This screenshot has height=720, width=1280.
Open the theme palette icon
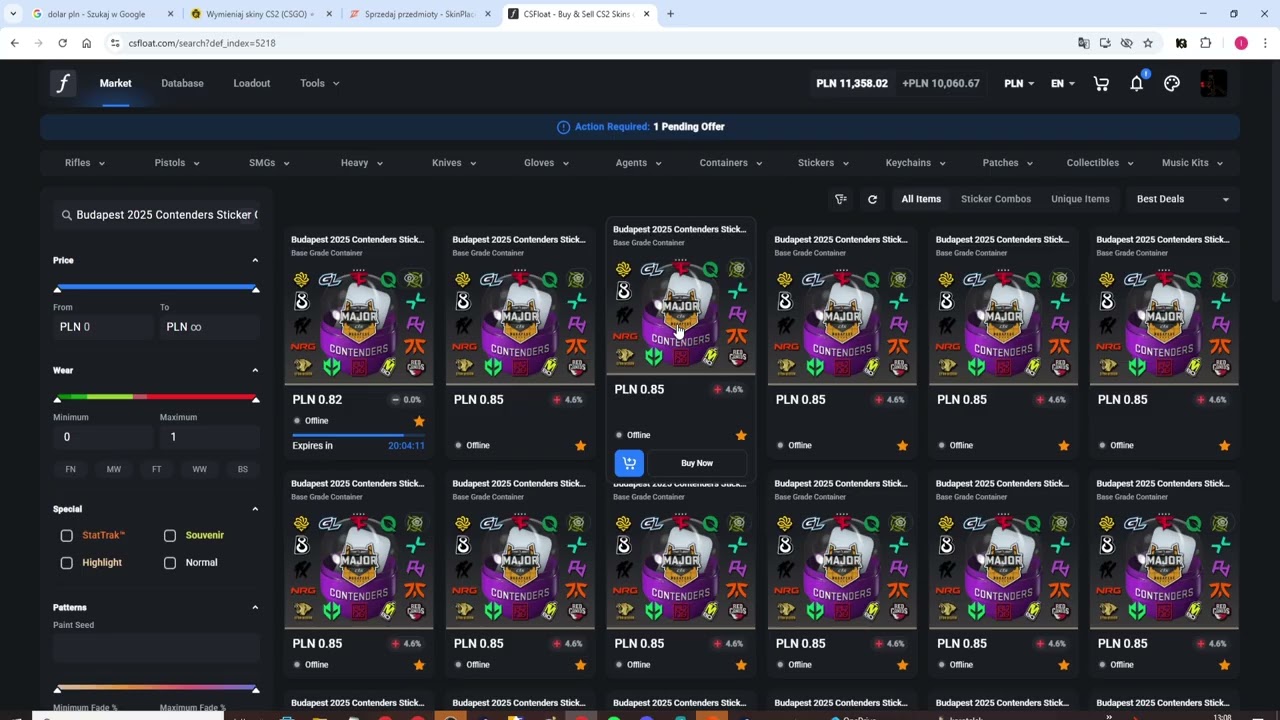[1172, 84]
